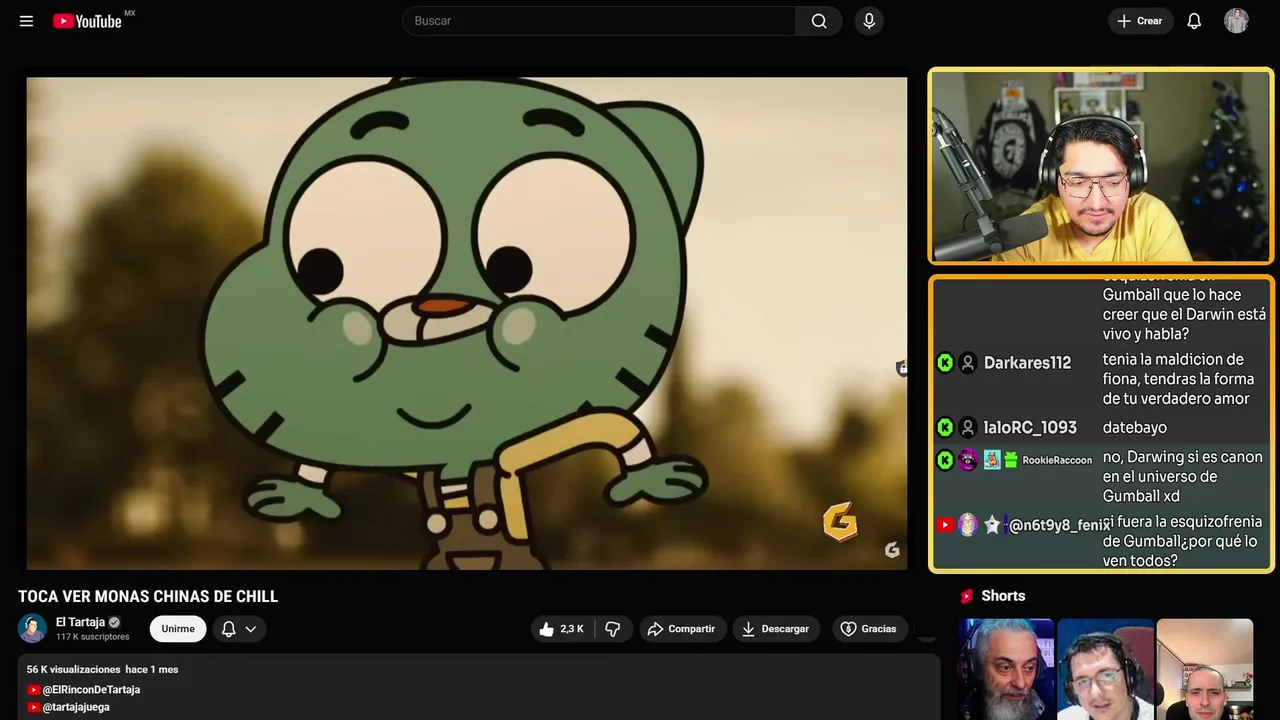Open @ElRinconDeTartaja channel link
This screenshot has height=720, width=1280.
[x=91, y=690]
